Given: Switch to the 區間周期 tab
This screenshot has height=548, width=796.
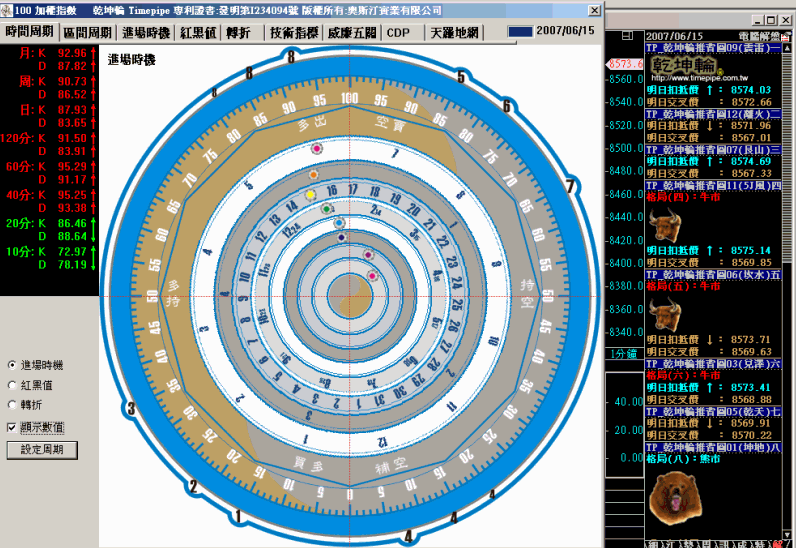Looking at the screenshot, I should (x=88, y=33).
